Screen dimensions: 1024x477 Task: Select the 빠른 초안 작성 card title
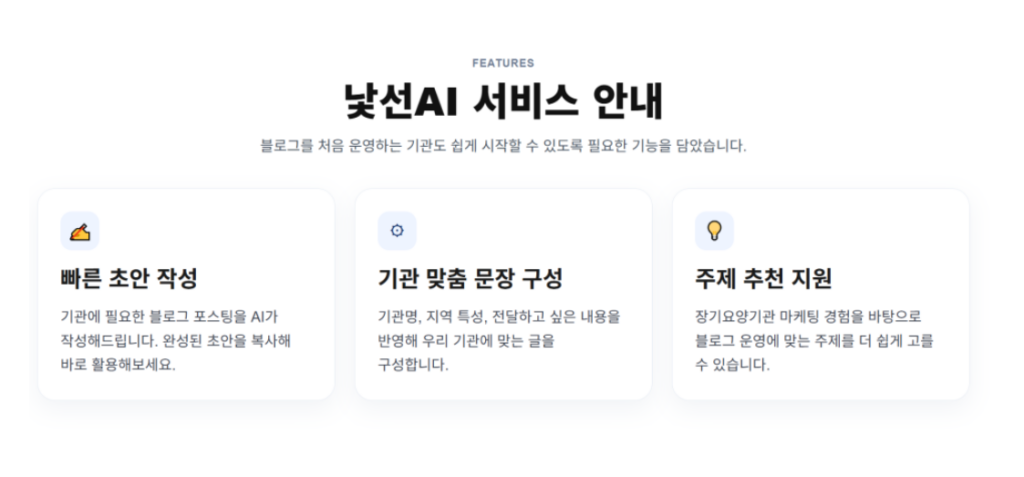pos(135,278)
